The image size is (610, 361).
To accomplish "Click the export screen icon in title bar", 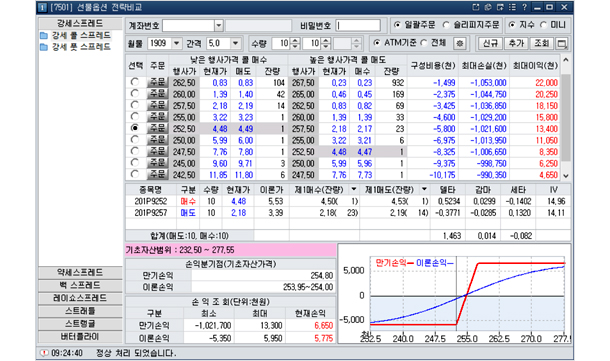I will click(x=500, y=7).
